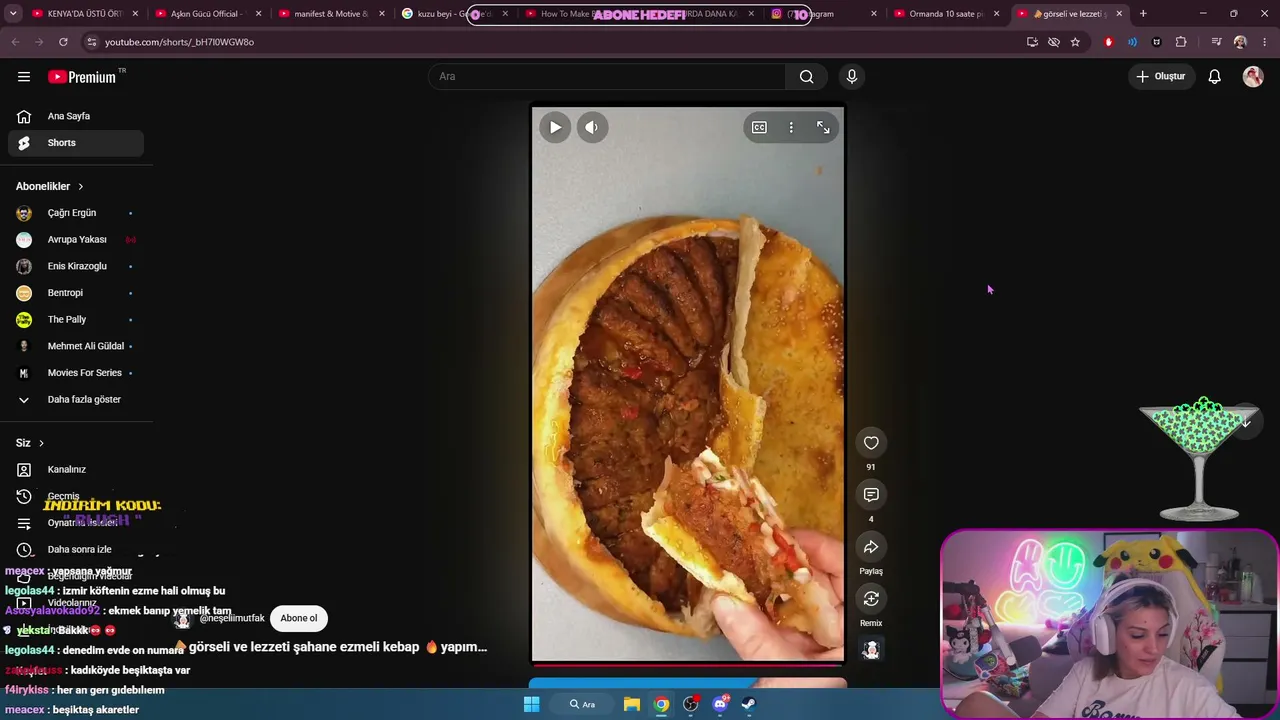The image size is (1280, 720).
Task: Open the Chrome extensions puzzle menu
Action: point(1181,42)
